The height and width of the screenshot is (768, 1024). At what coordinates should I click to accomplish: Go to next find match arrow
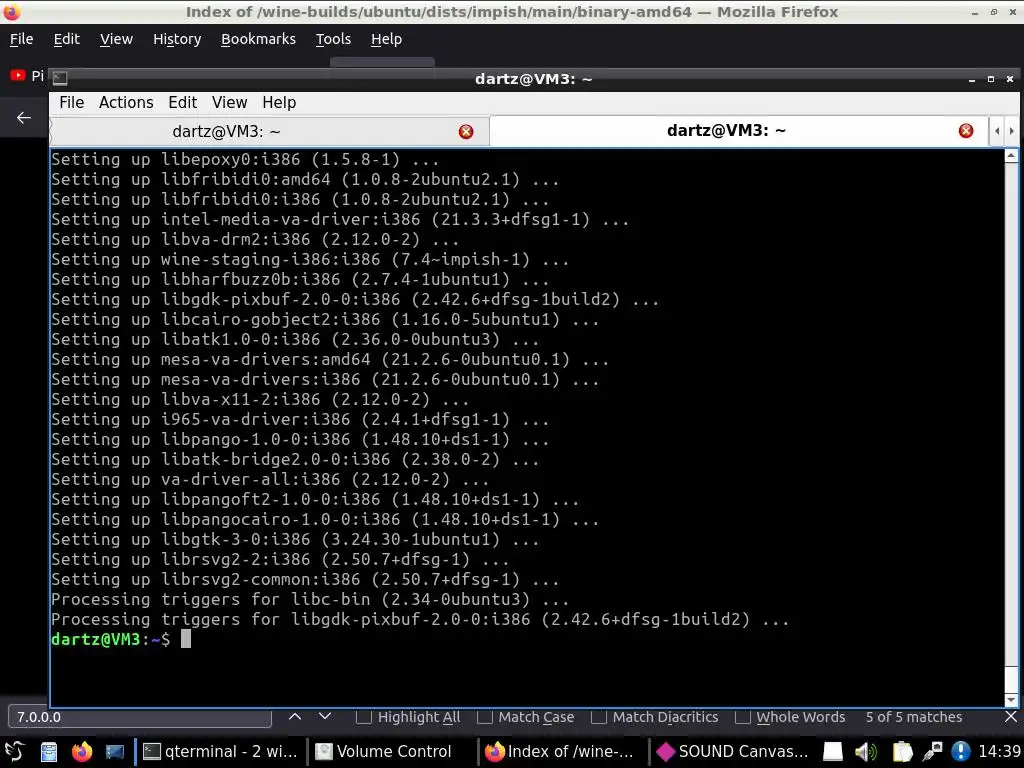click(325, 716)
